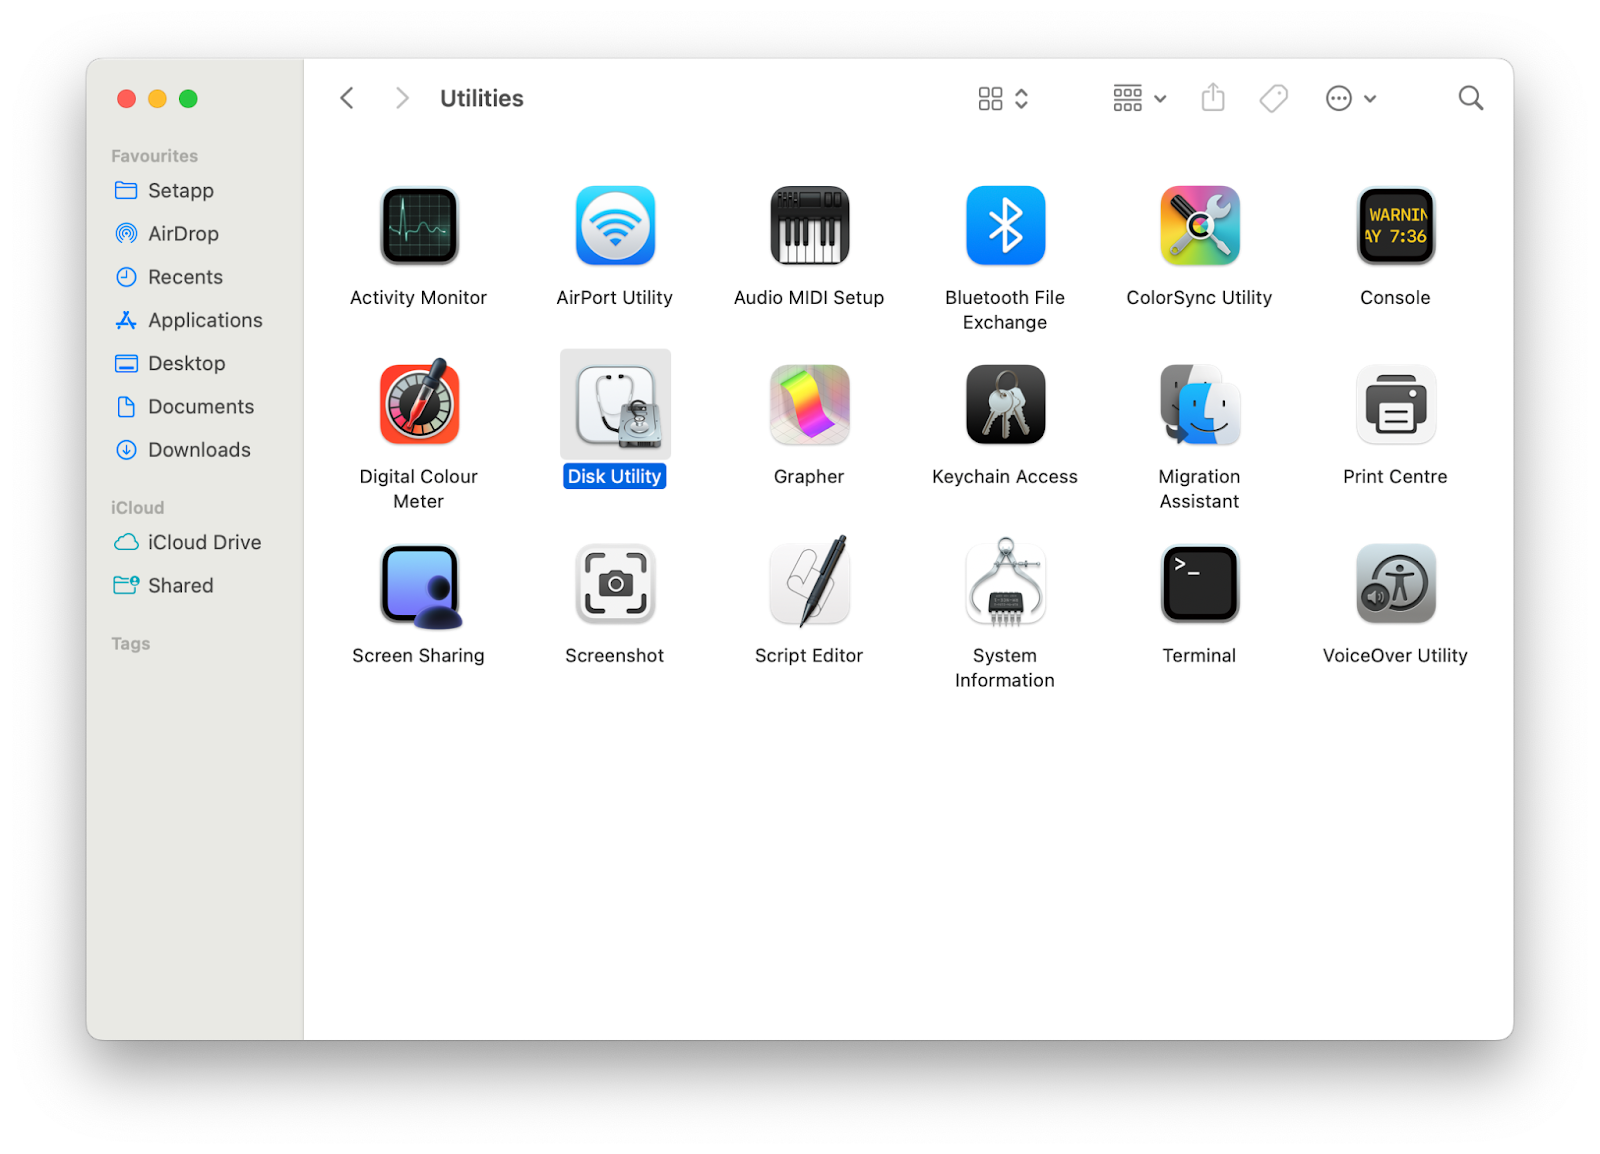Click the Edit Tags toolbar icon
The width and height of the screenshot is (1600, 1154).
click(1273, 98)
